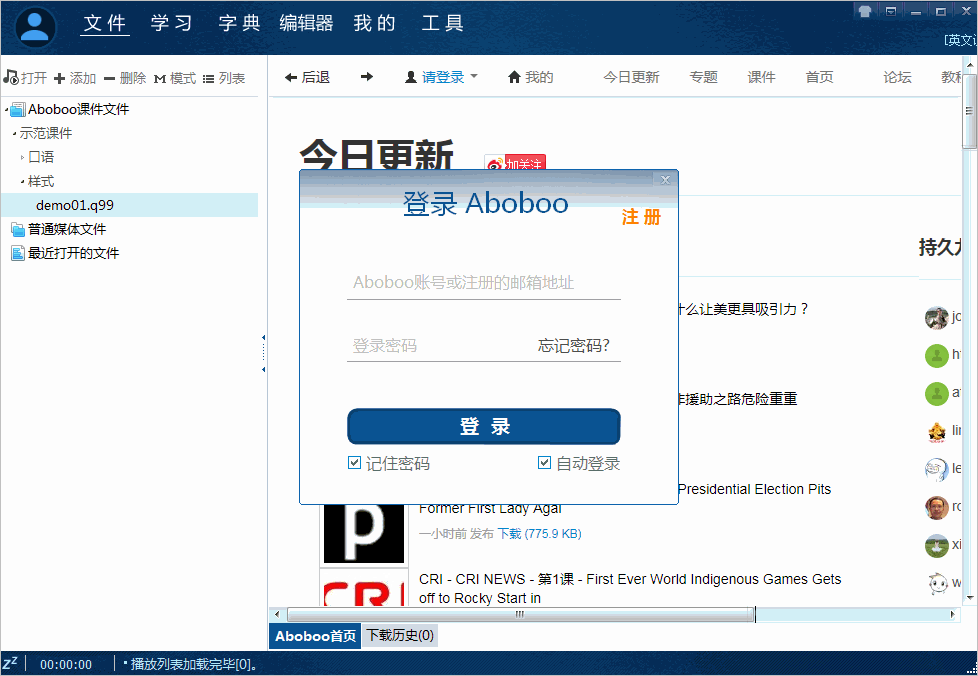Open the 文件 menu
The width and height of the screenshot is (978, 676).
point(105,23)
